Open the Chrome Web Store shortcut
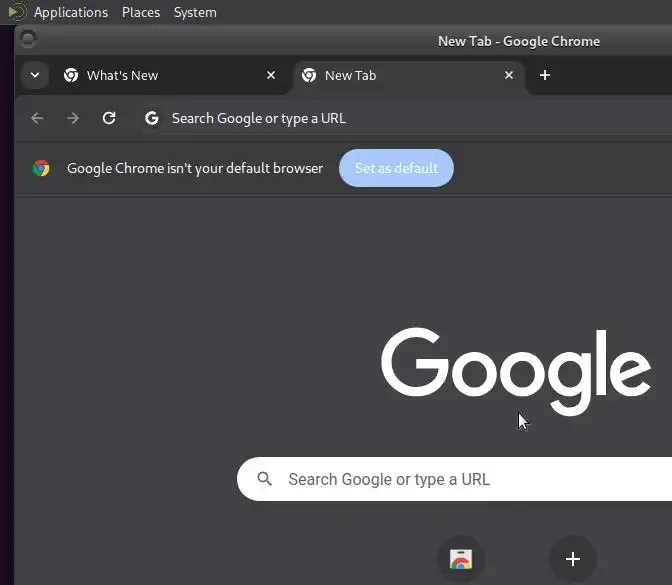Viewport: 672px width, 585px height. pos(461,559)
